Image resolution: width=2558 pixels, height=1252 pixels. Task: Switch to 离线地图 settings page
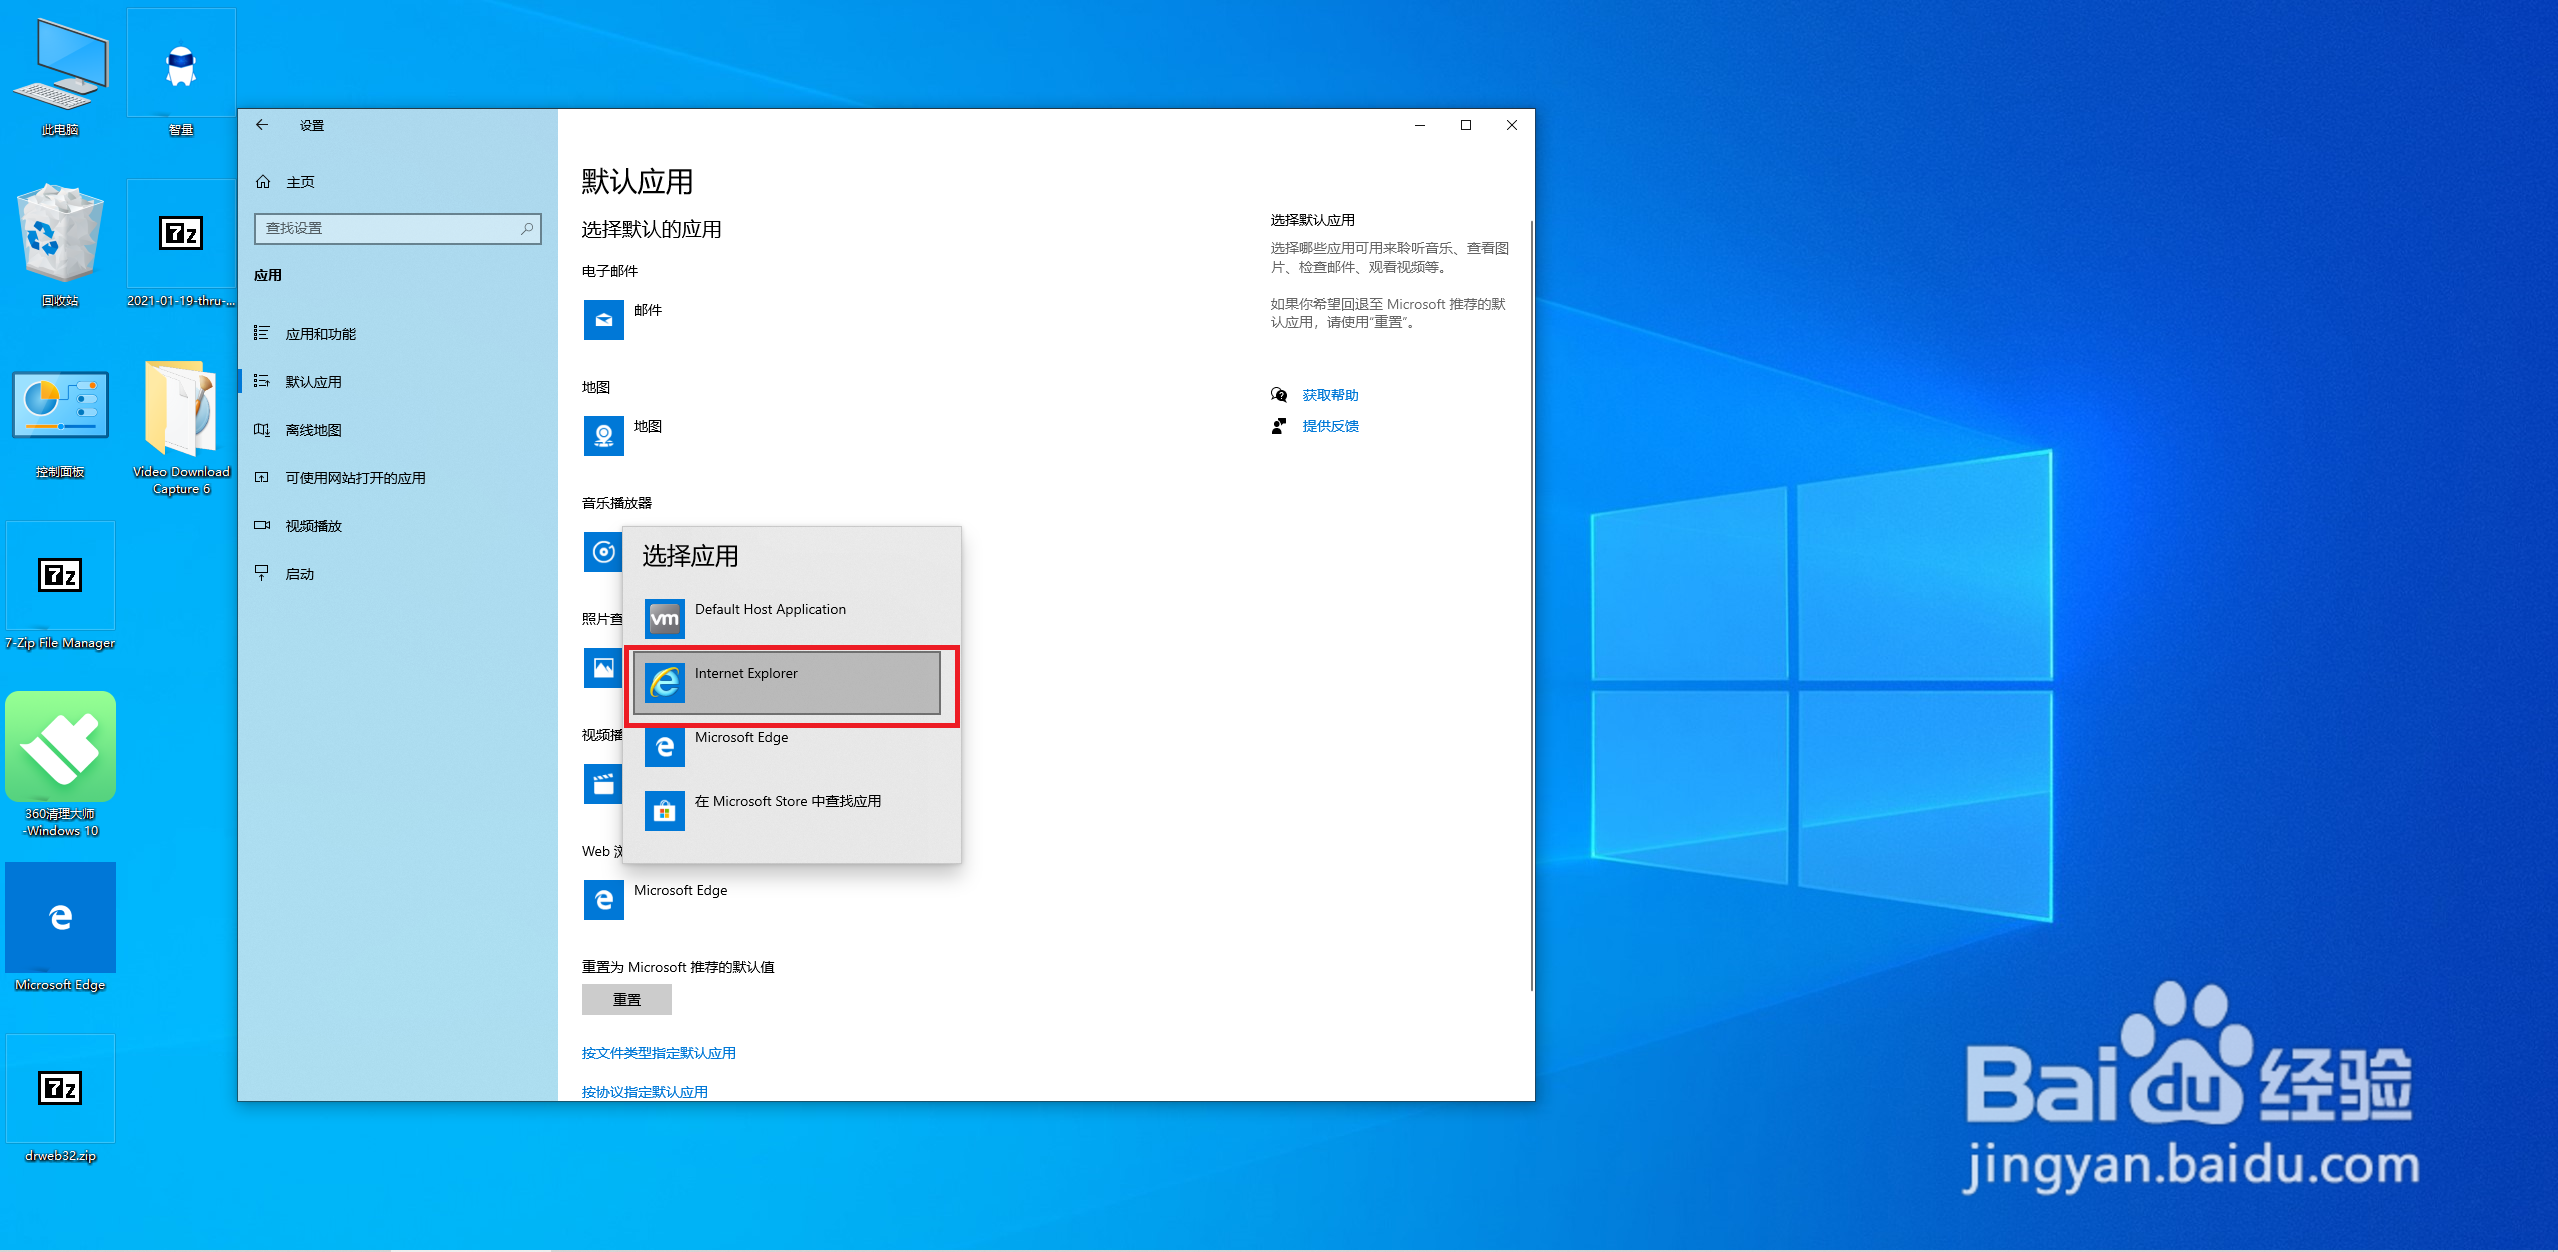313,430
